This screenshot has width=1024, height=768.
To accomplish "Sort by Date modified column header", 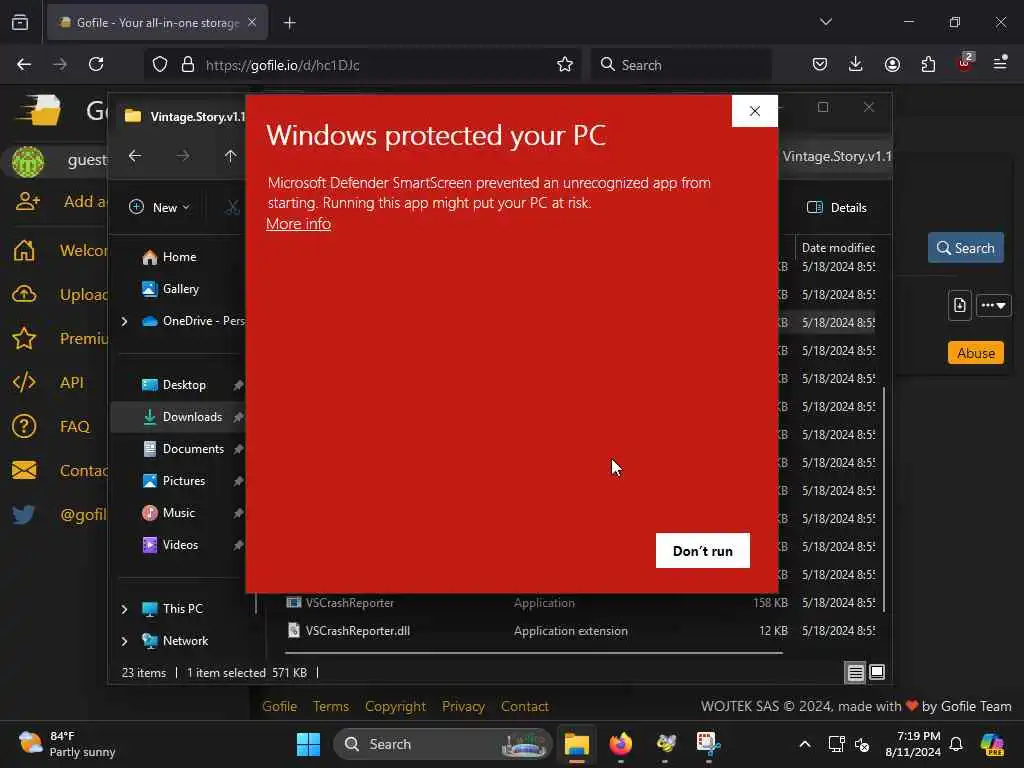I will [838, 248].
